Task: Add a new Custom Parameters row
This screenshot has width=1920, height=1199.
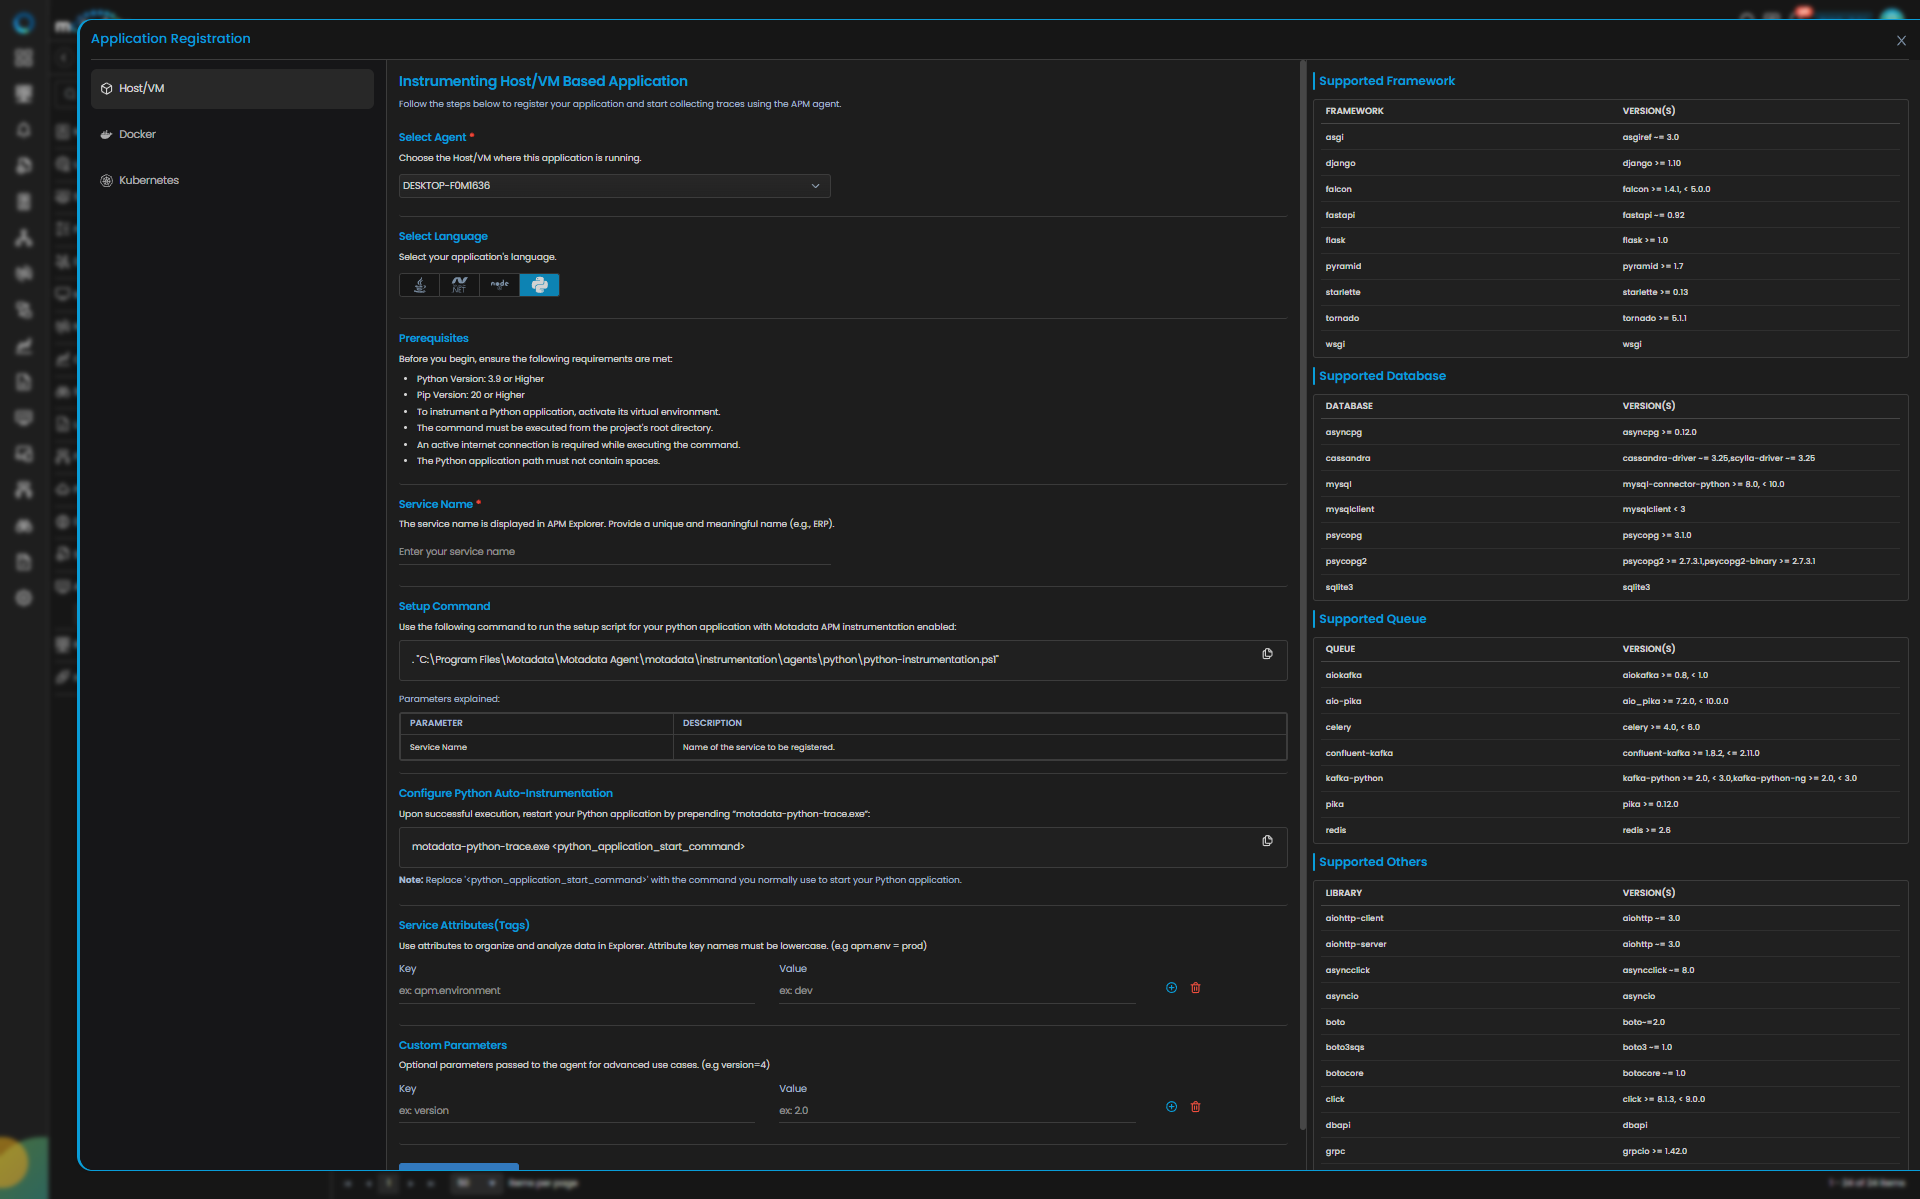Action: pos(1171,1107)
